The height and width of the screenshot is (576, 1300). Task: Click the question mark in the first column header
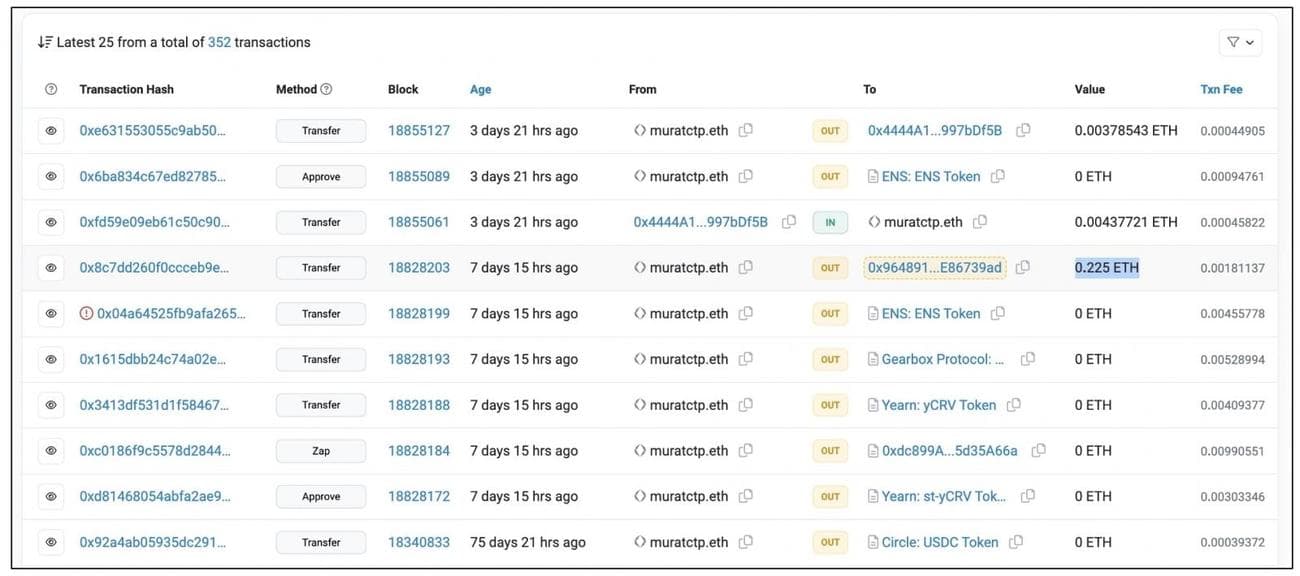coord(51,89)
